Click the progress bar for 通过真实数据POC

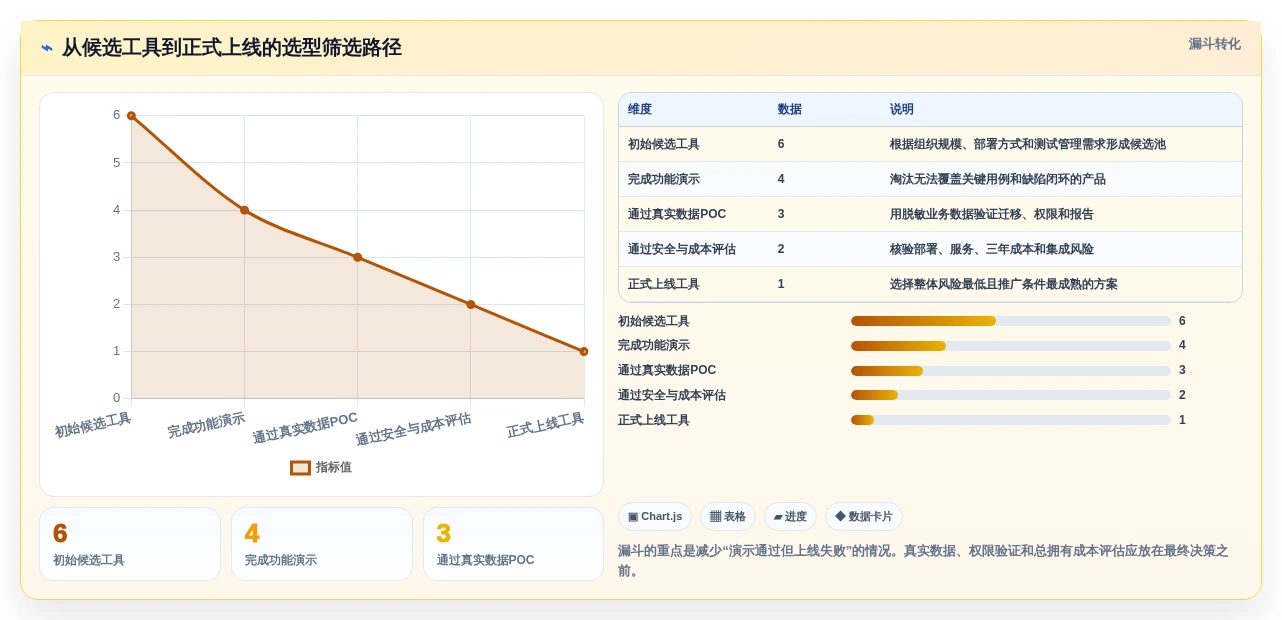click(x=1011, y=371)
